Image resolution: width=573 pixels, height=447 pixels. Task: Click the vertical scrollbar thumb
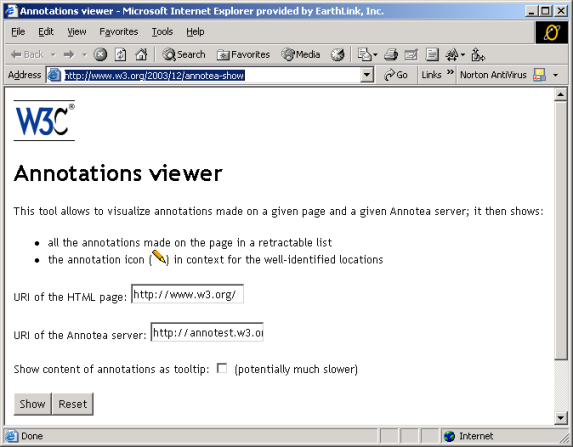coord(560,231)
